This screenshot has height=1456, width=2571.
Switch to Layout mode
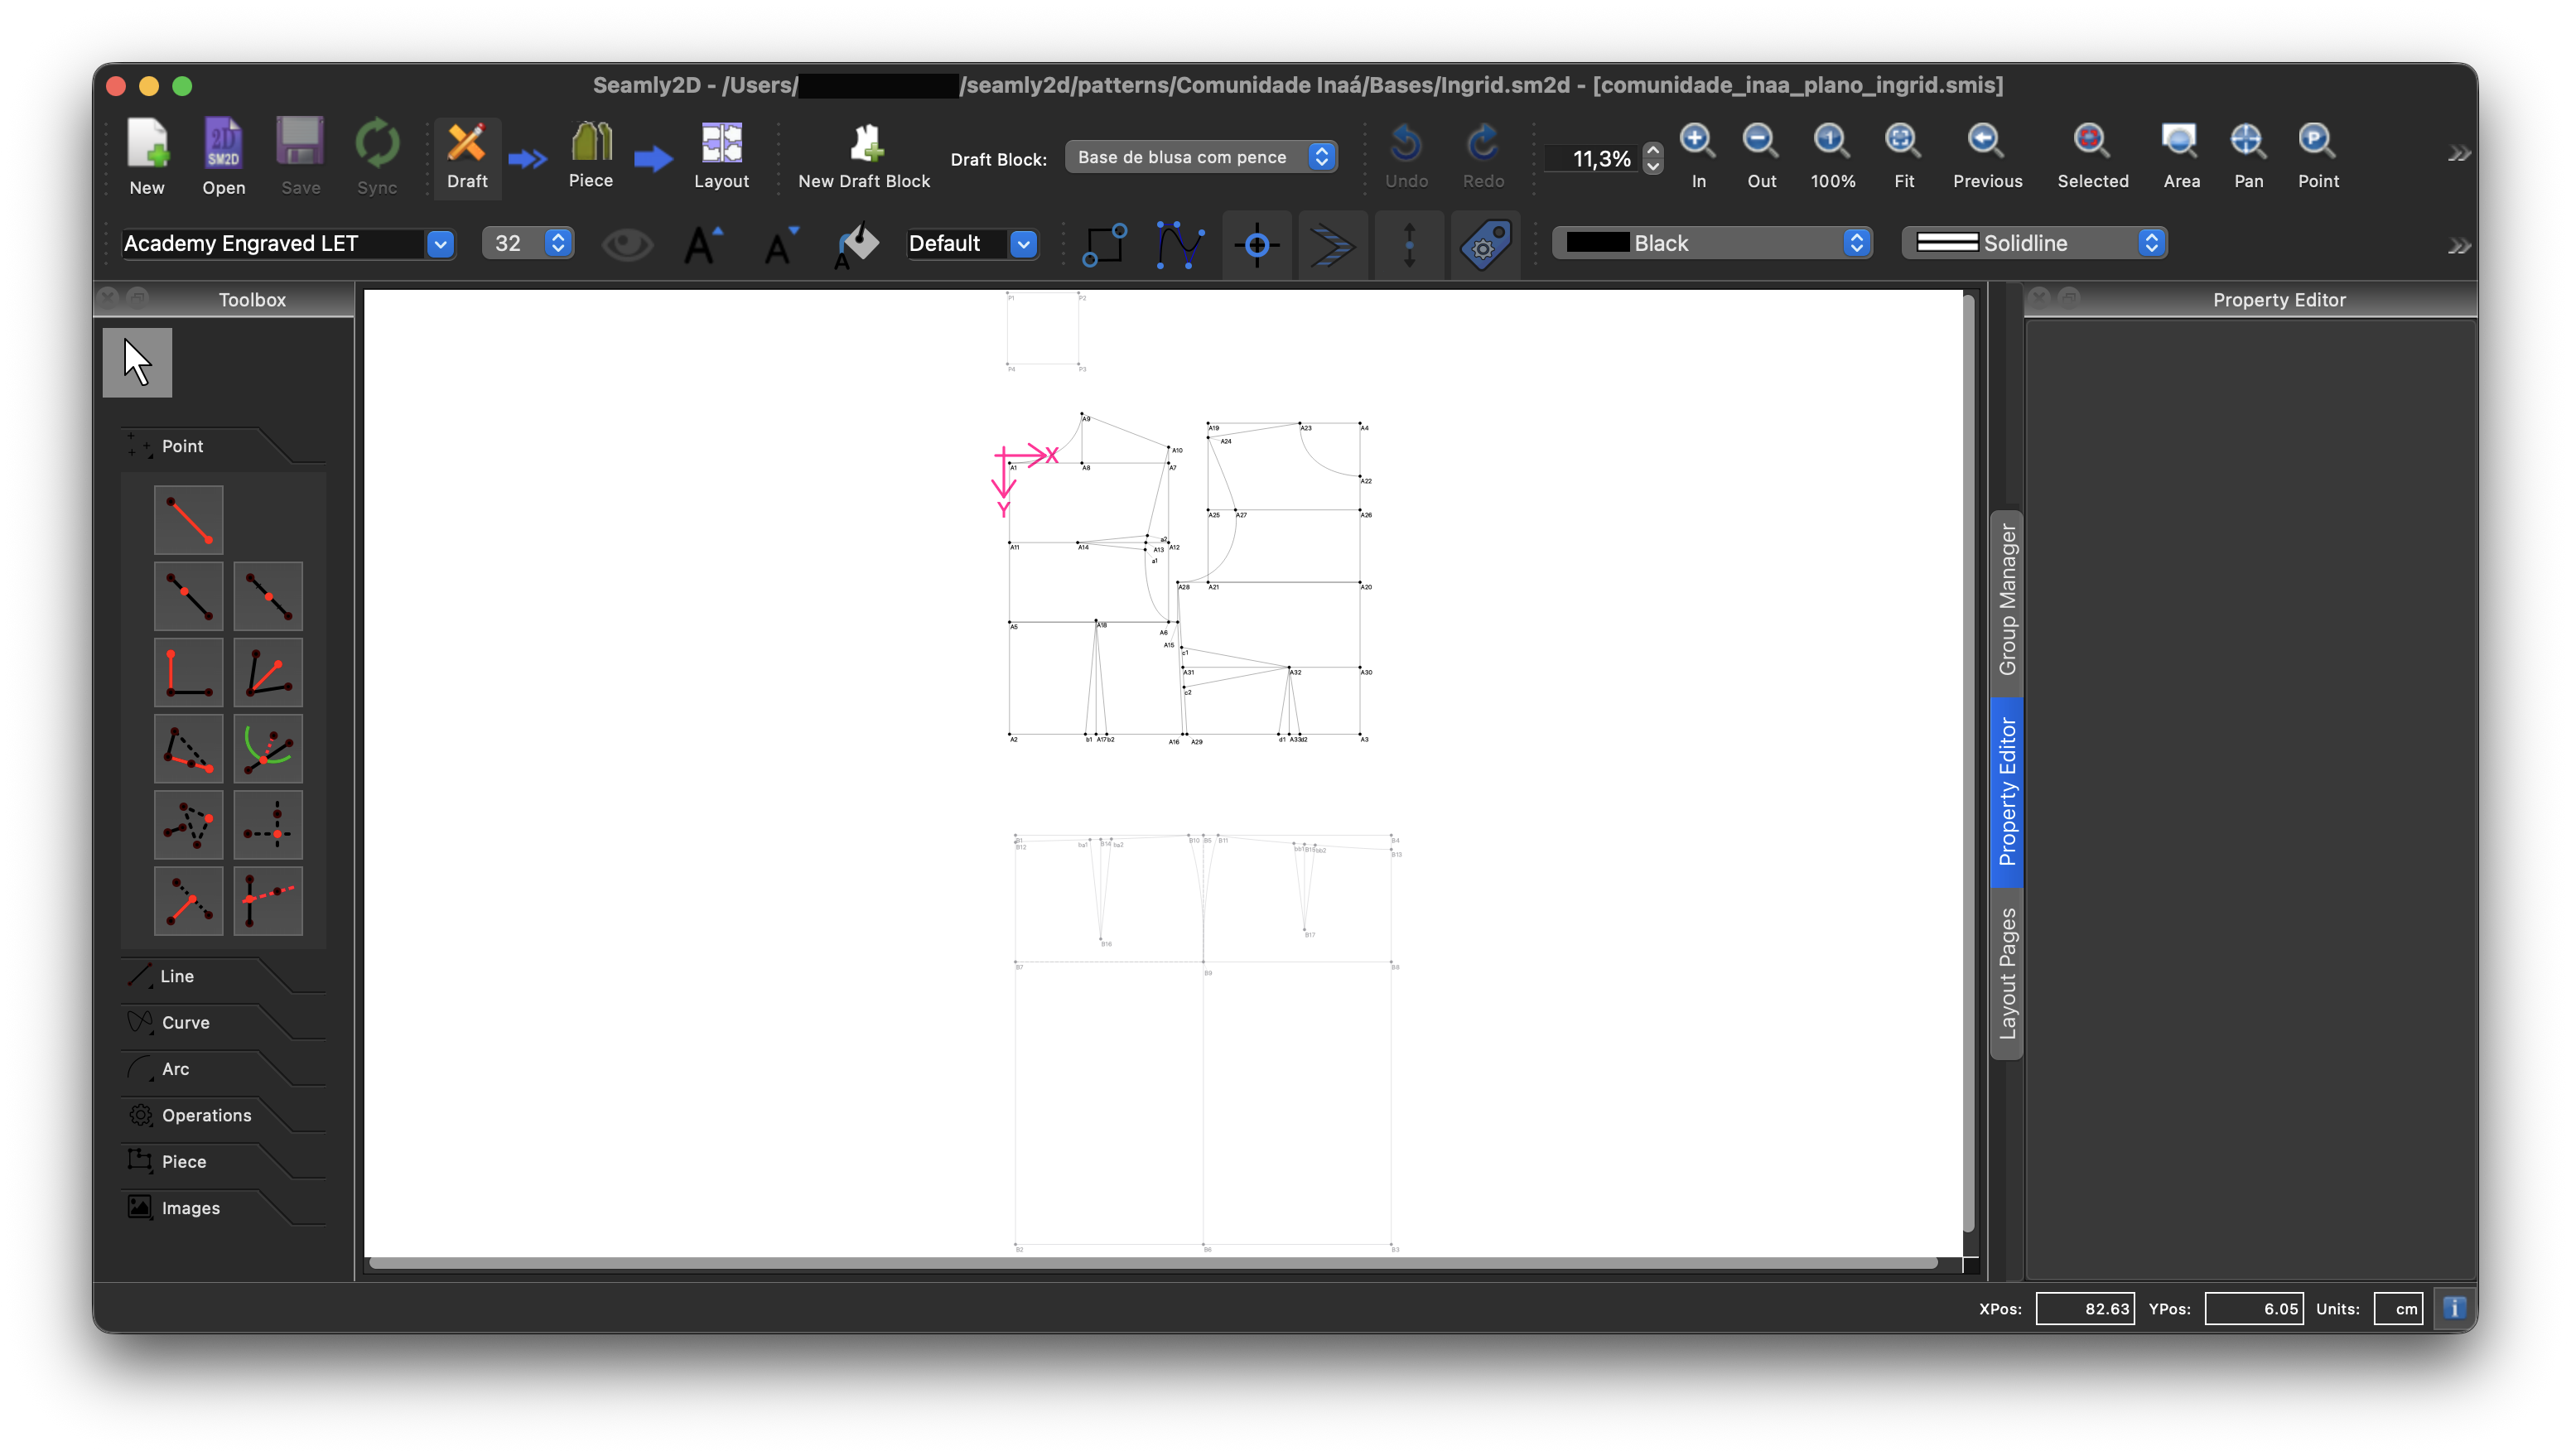point(721,156)
